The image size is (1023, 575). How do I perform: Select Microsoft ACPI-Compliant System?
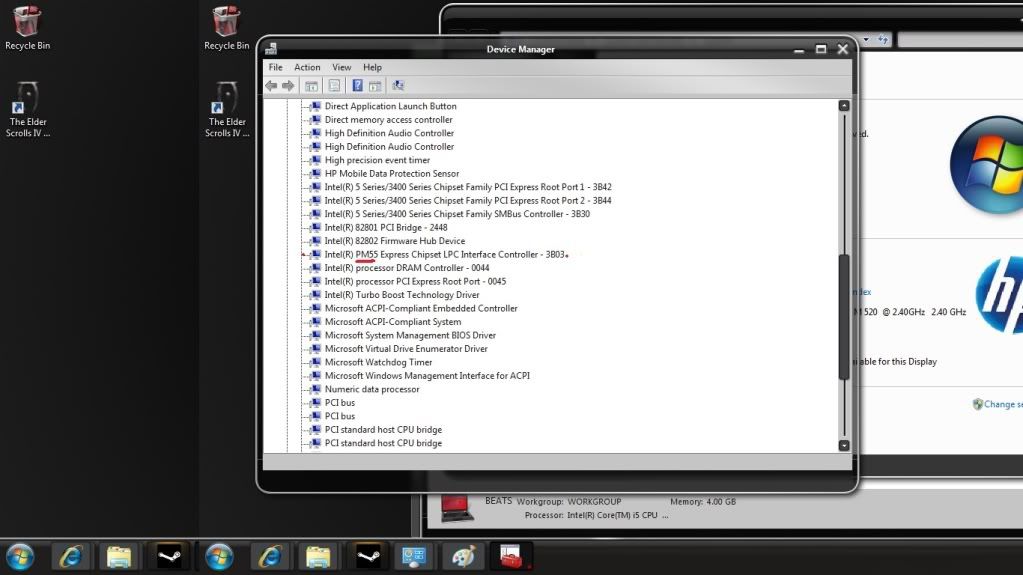[x=393, y=322]
